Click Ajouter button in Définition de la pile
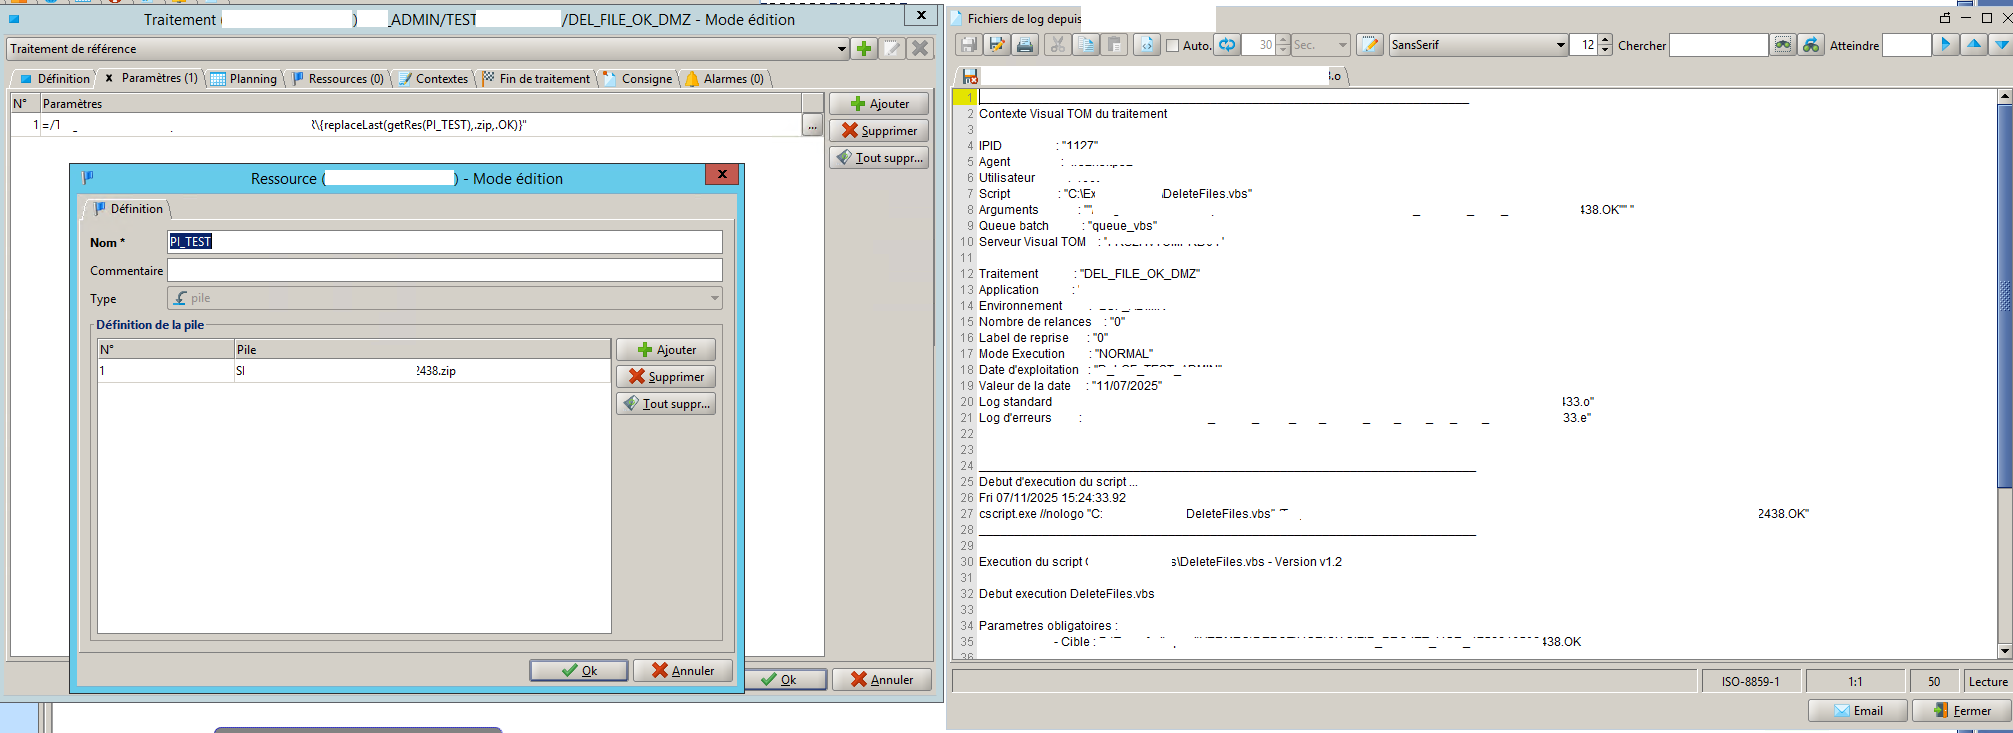This screenshot has width=2013, height=733. tap(666, 349)
